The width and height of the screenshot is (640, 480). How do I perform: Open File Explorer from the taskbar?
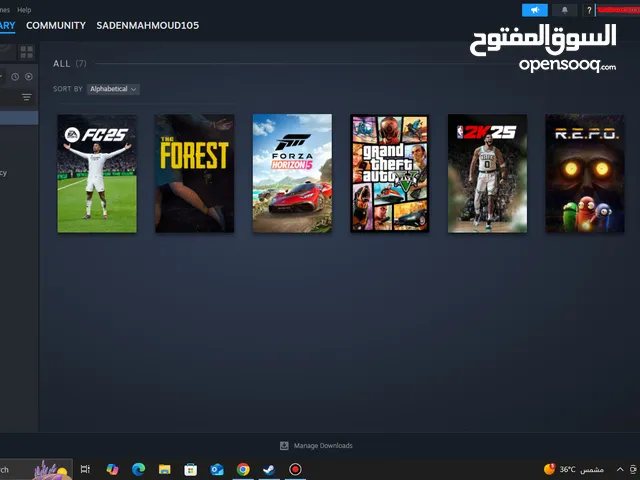[164, 469]
